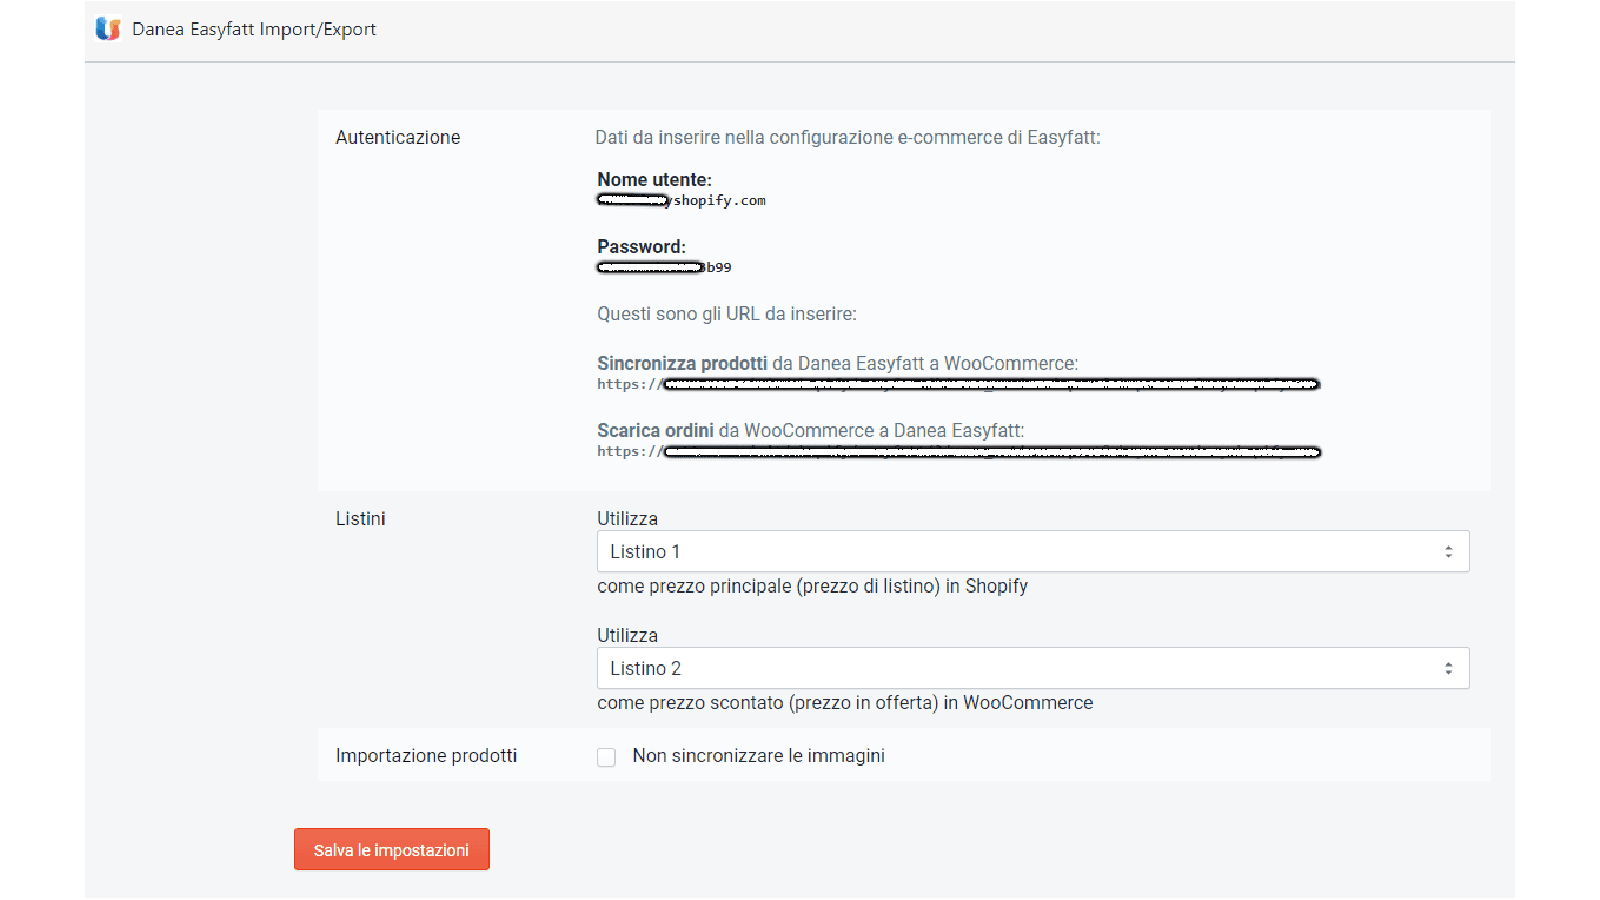This screenshot has height=900, width=1600.
Task: Click the Autenticazione section heading
Action: (x=398, y=138)
